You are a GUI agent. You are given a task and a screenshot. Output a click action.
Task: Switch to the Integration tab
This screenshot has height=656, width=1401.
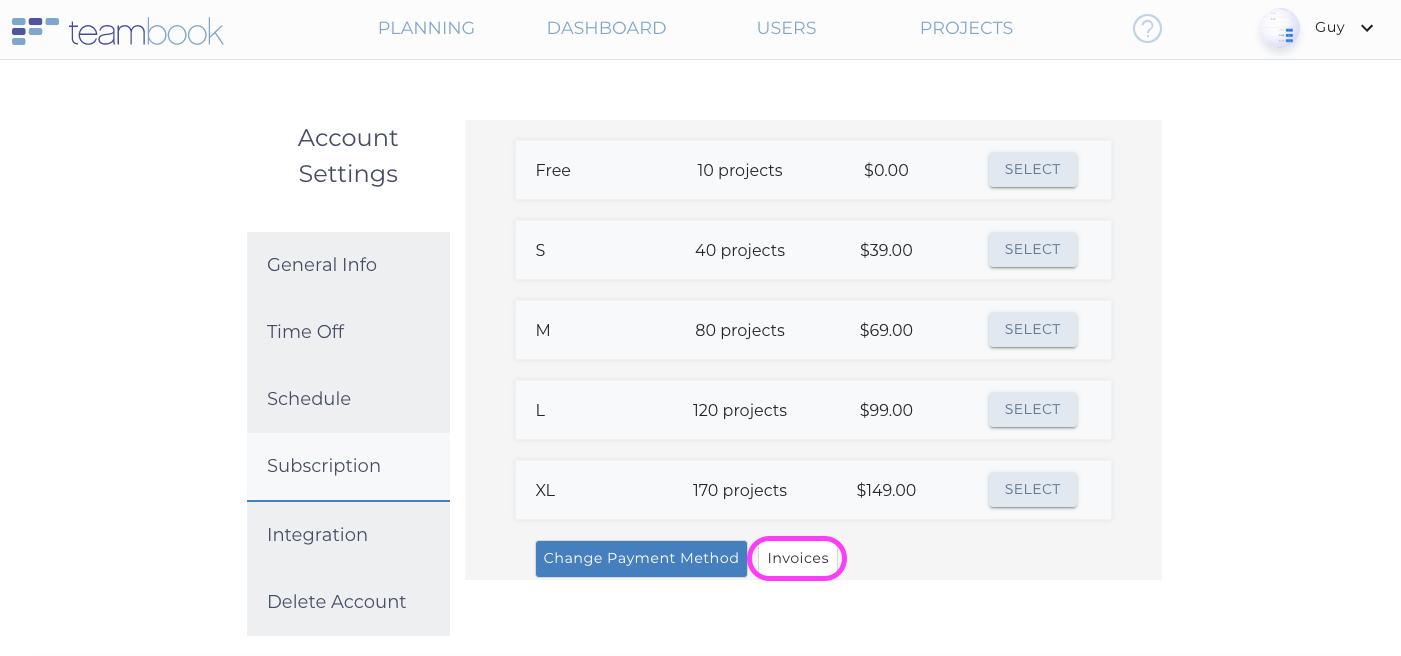pyautogui.click(x=317, y=535)
